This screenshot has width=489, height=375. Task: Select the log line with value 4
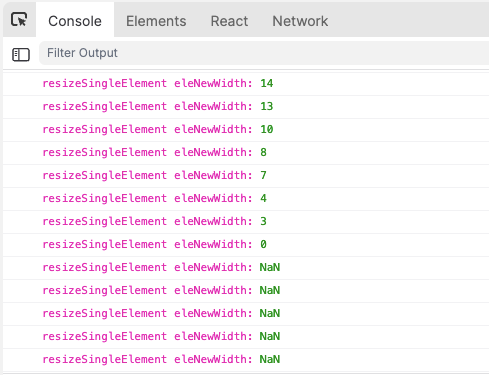click(x=246, y=199)
